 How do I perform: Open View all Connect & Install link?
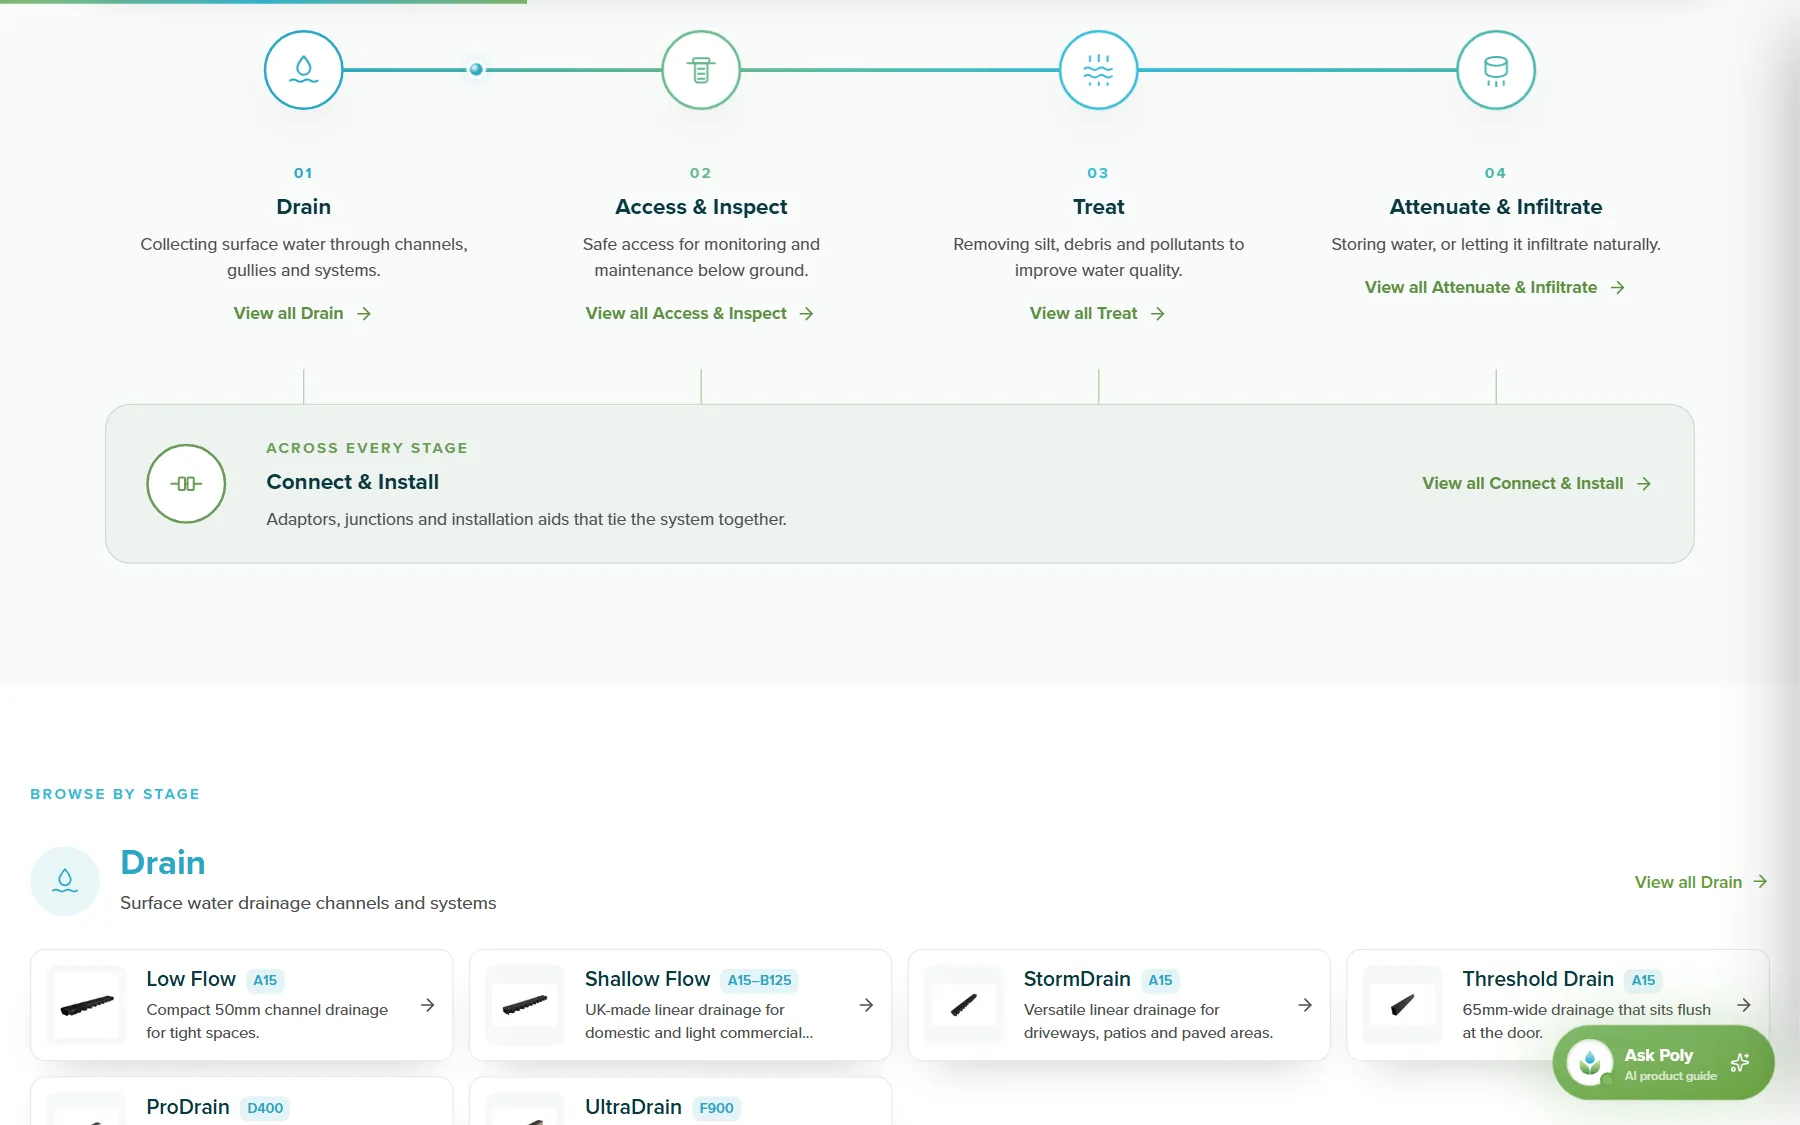(1537, 484)
